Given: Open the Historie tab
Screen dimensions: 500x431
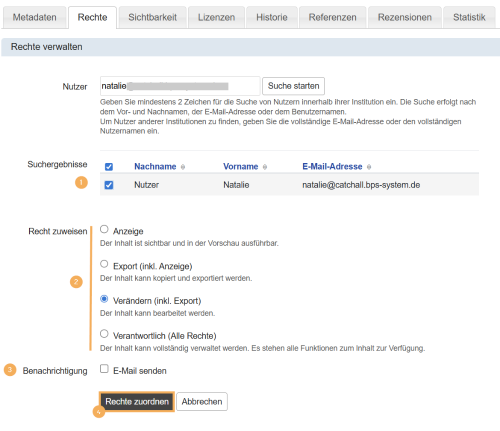Looking at the screenshot, I should (x=272, y=17).
